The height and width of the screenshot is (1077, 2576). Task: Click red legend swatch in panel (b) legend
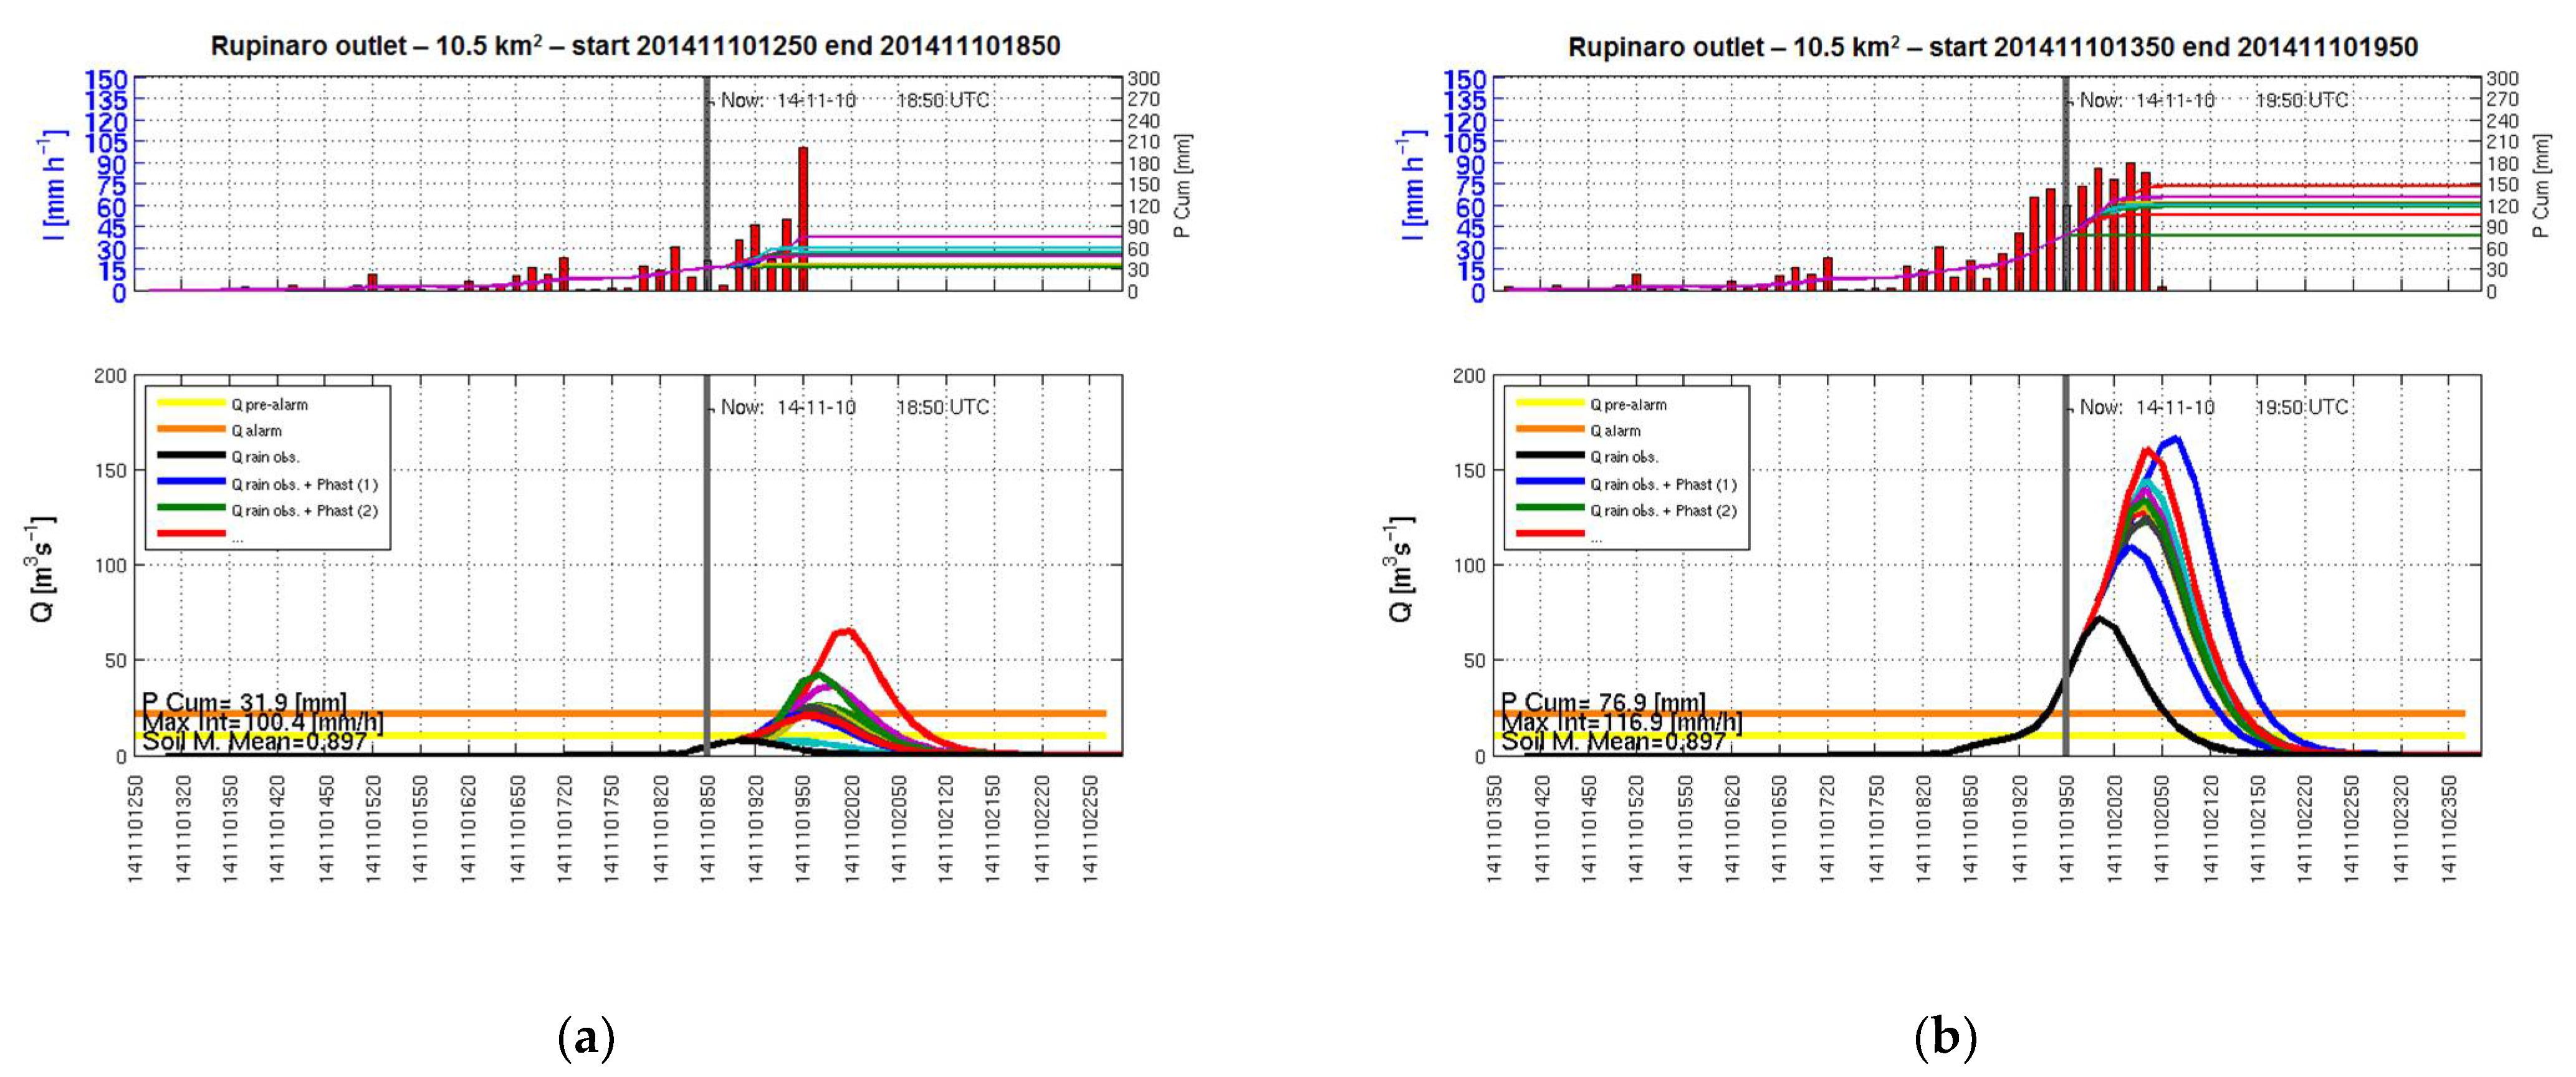click(x=1550, y=534)
